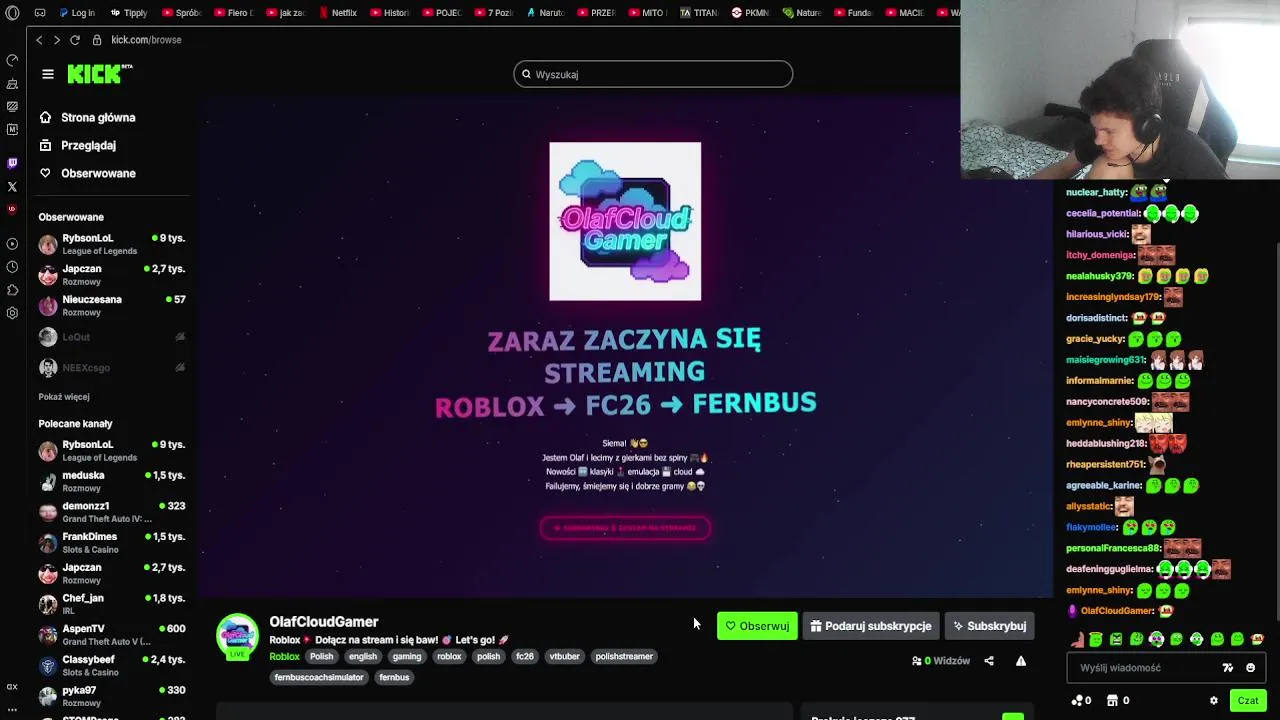Viewport: 1280px width, 720px height.
Task: Open followed channel Nieuczesana
Action: click(112, 305)
